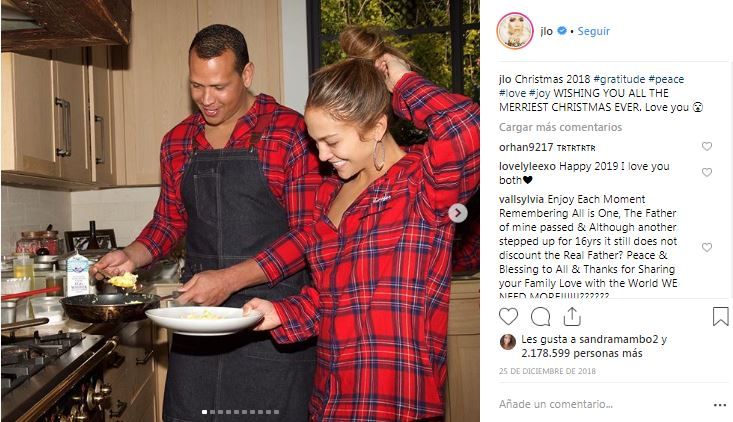Screen dimensions: 733x422
Task: View the list of 2.178.599 other likers
Action: click(582, 353)
